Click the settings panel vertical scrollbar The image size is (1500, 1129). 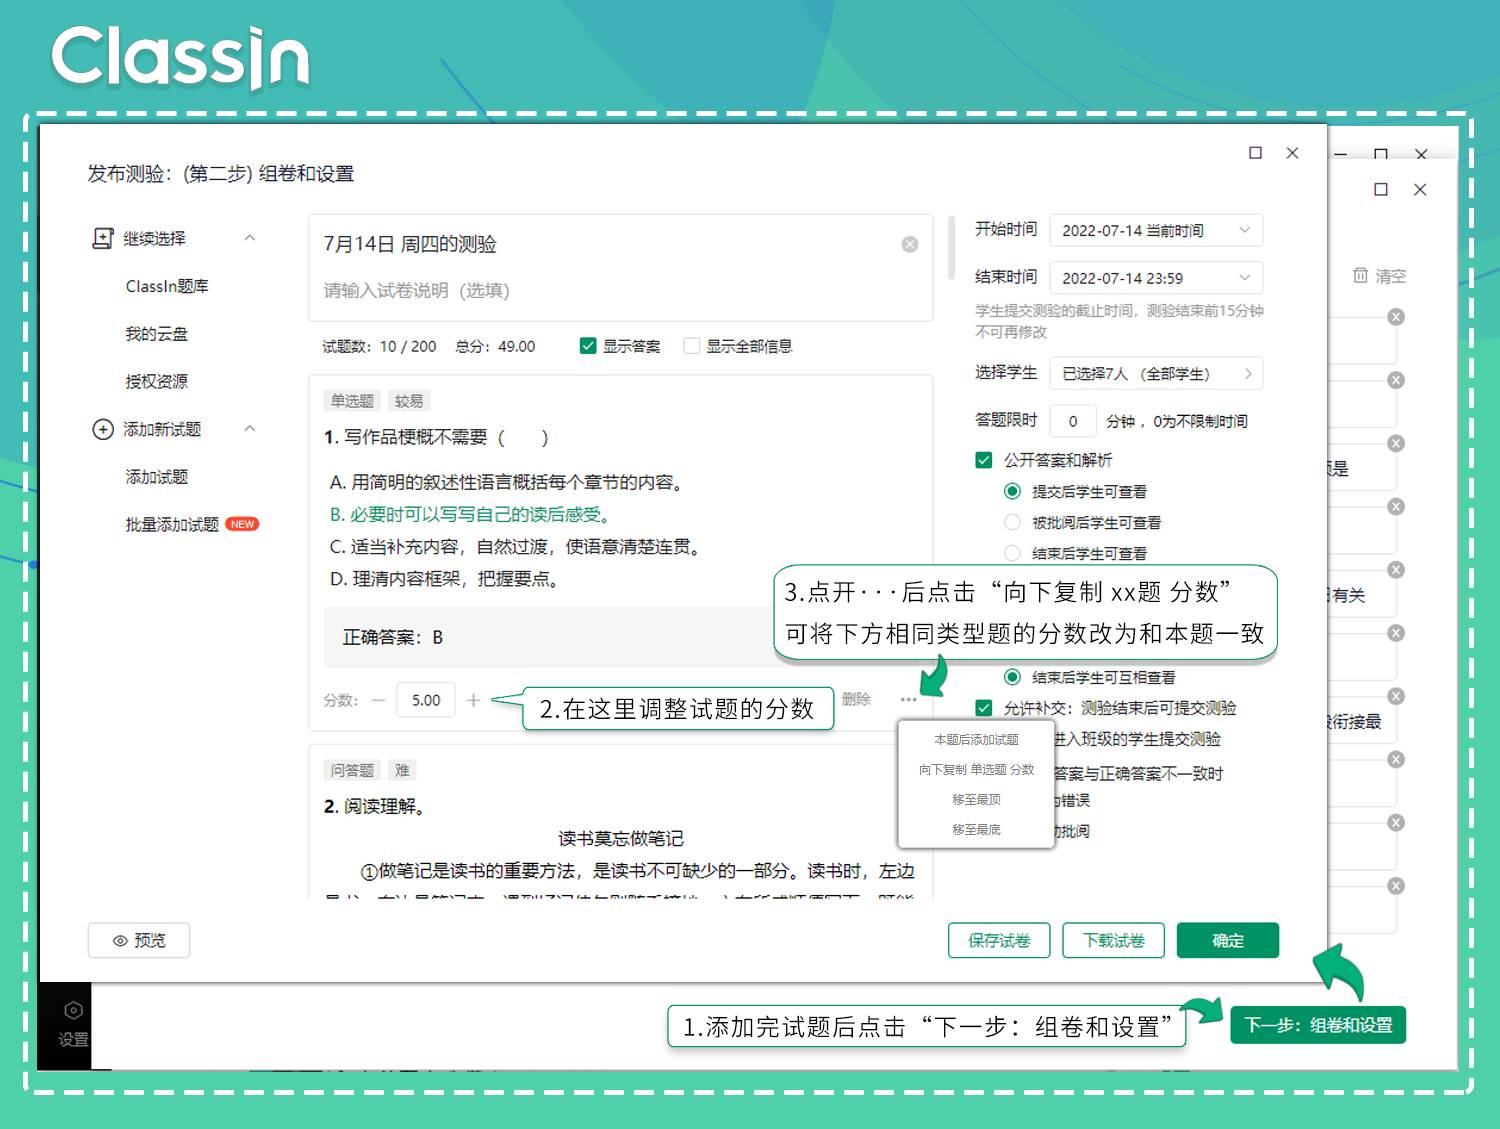(x=952, y=248)
